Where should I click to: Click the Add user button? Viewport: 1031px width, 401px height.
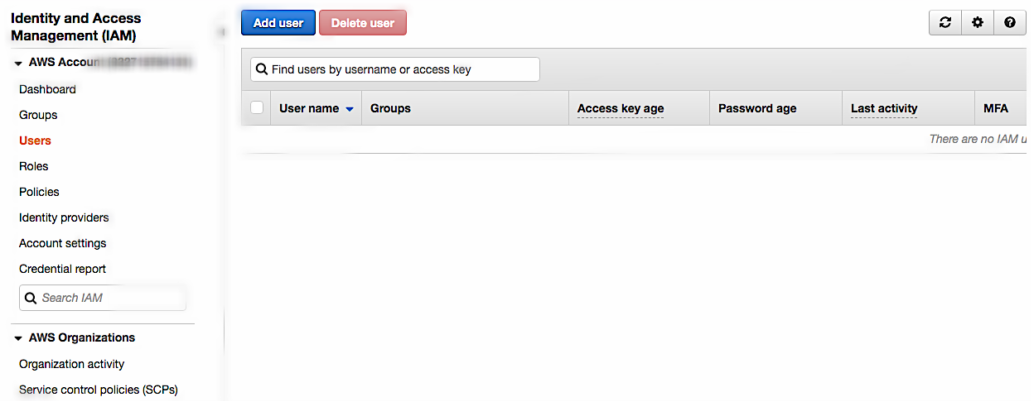278,23
